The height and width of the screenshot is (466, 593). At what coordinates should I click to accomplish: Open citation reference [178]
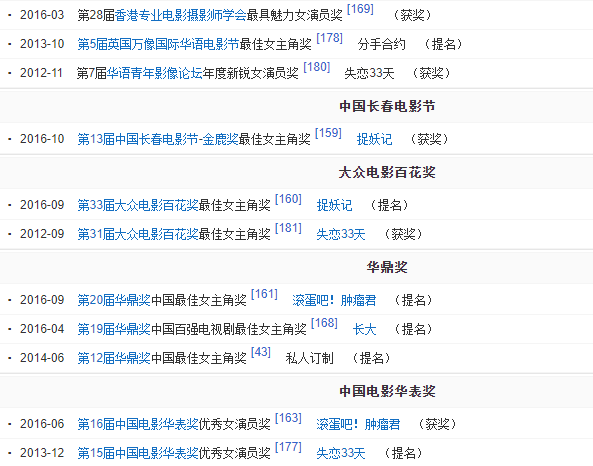coord(329,38)
